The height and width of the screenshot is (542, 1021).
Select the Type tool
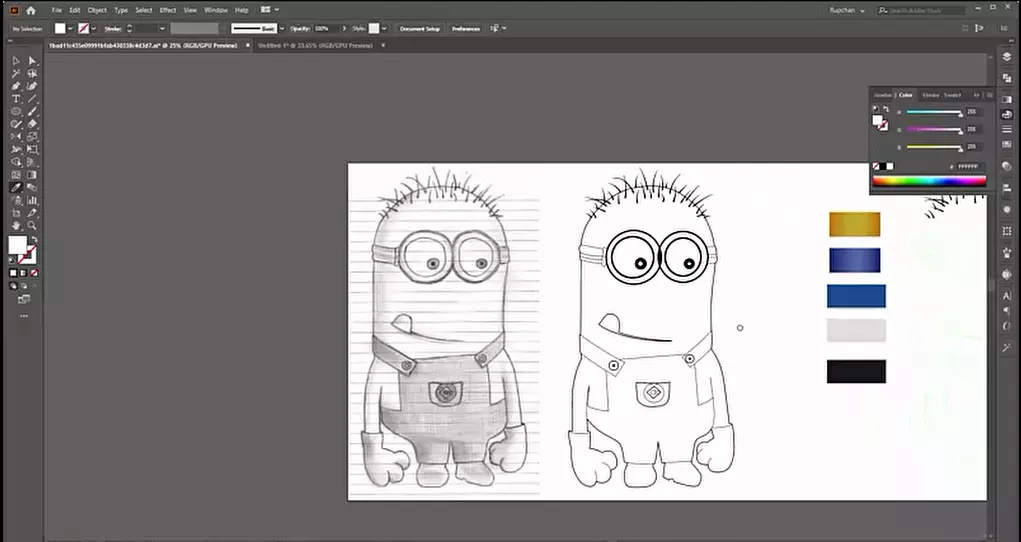[x=16, y=99]
